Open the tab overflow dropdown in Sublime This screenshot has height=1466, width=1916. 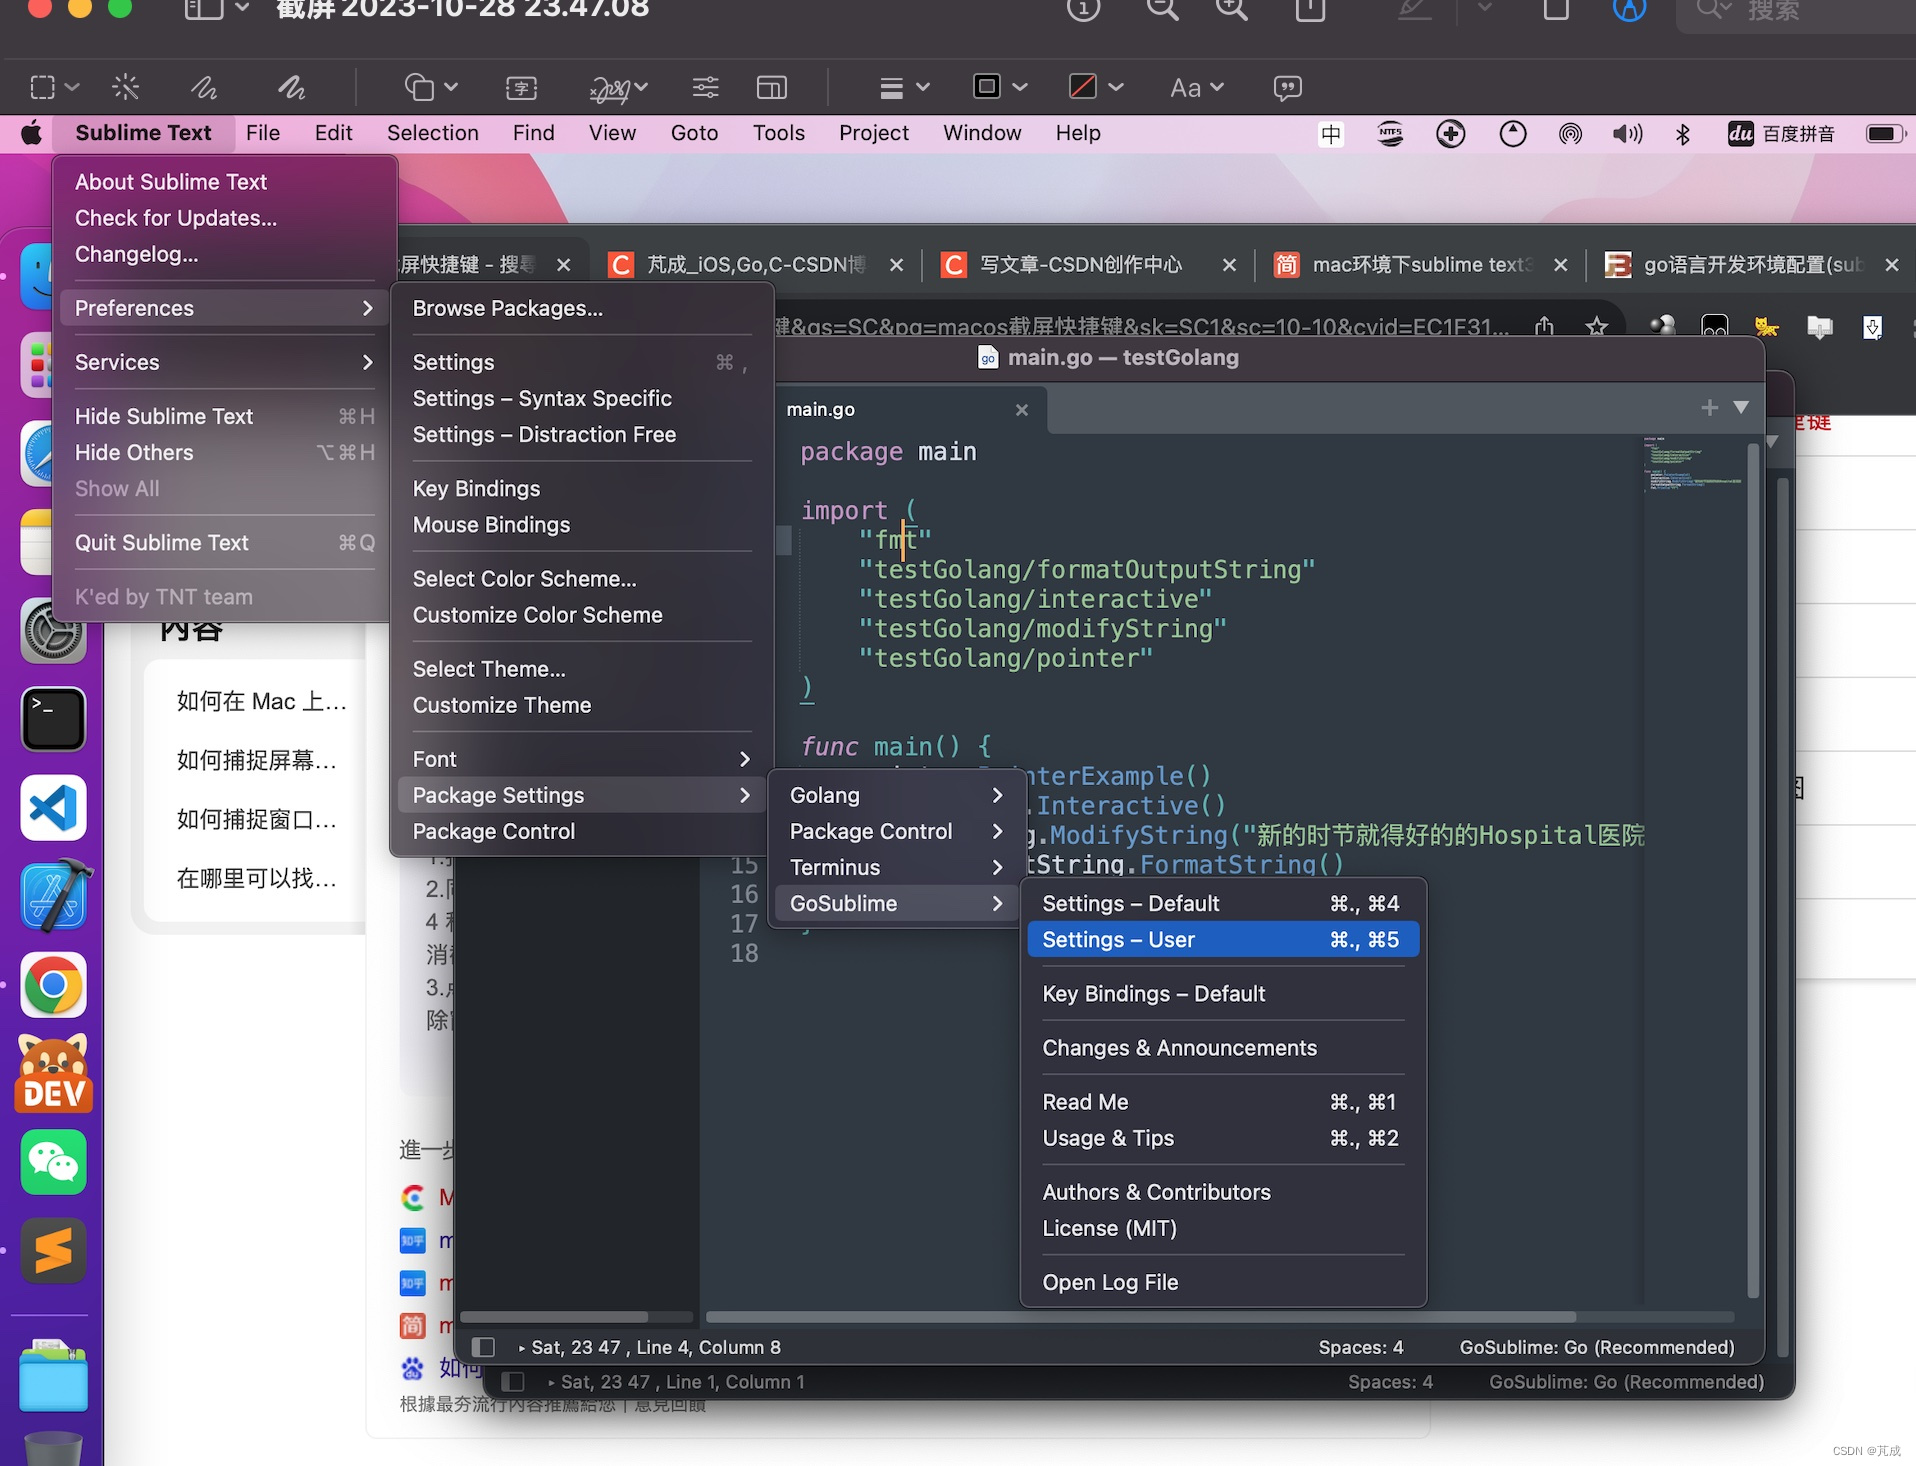[1742, 408]
